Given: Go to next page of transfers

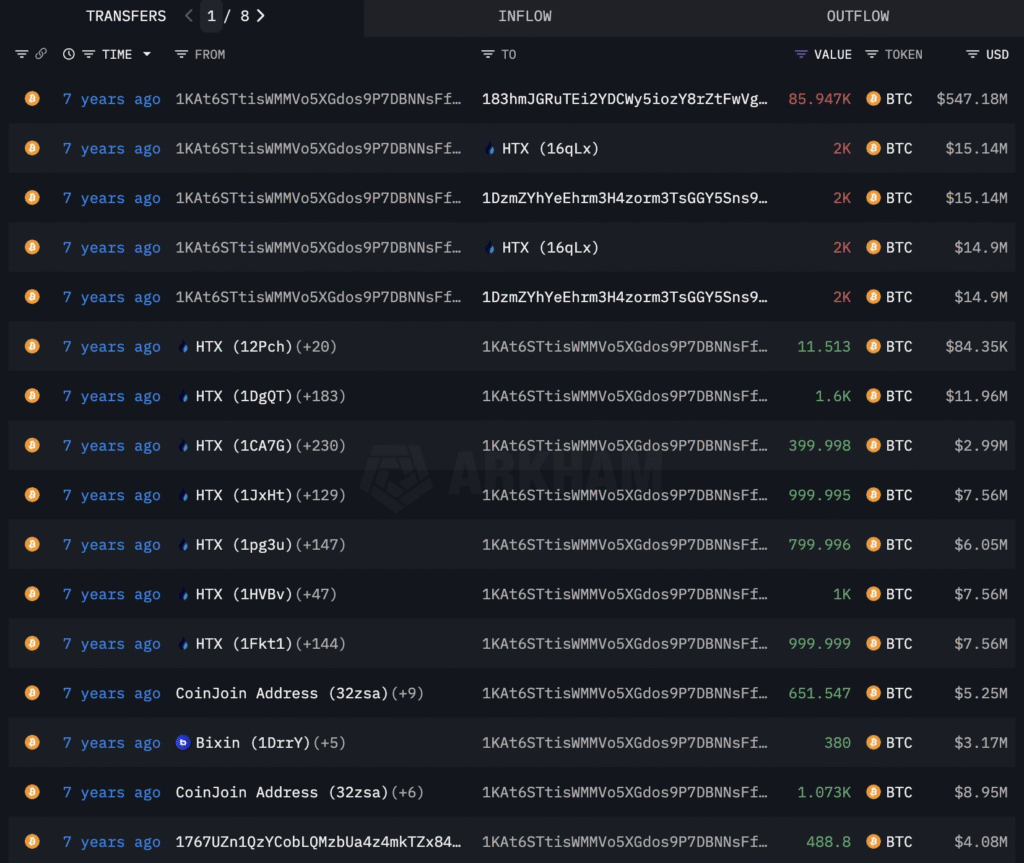Looking at the screenshot, I should (261, 16).
